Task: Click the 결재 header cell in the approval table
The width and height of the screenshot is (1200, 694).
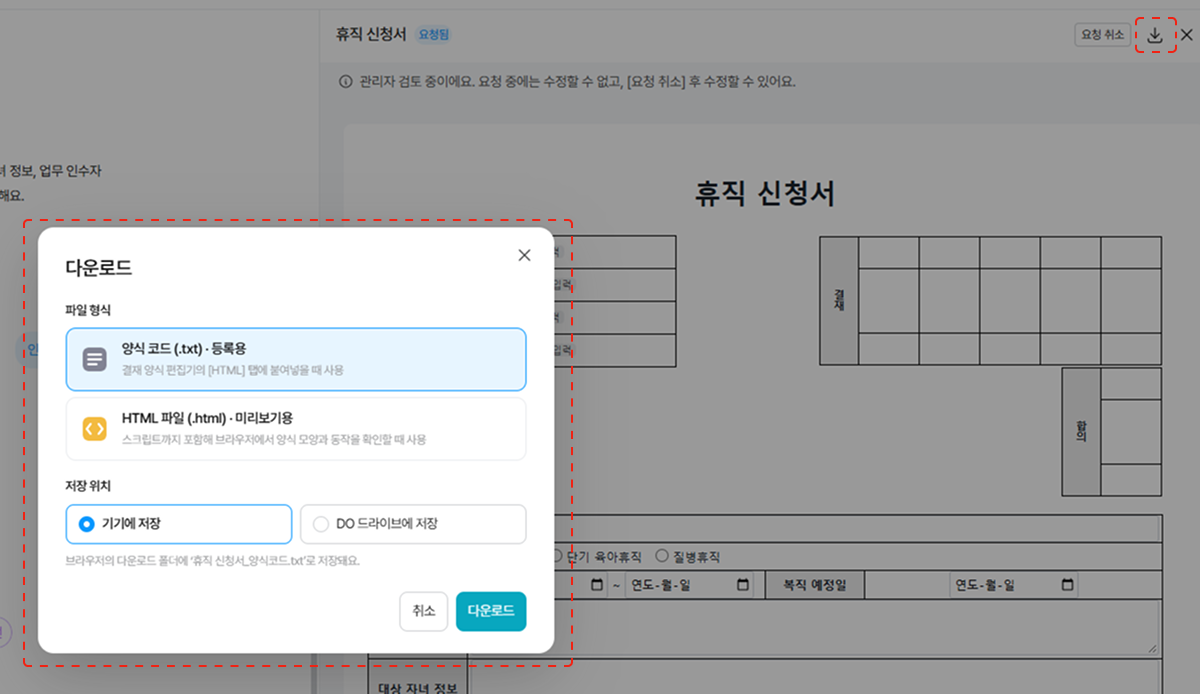Action: click(x=839, y=300)
